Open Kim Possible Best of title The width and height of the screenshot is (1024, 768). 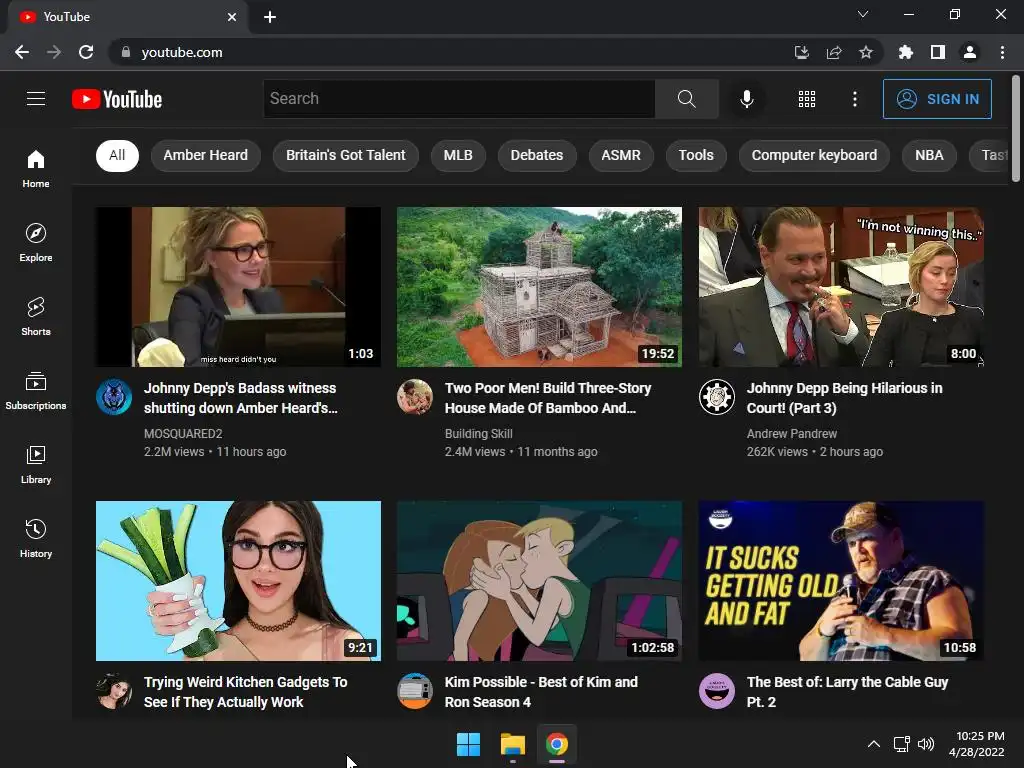click(x=541, y=692)
